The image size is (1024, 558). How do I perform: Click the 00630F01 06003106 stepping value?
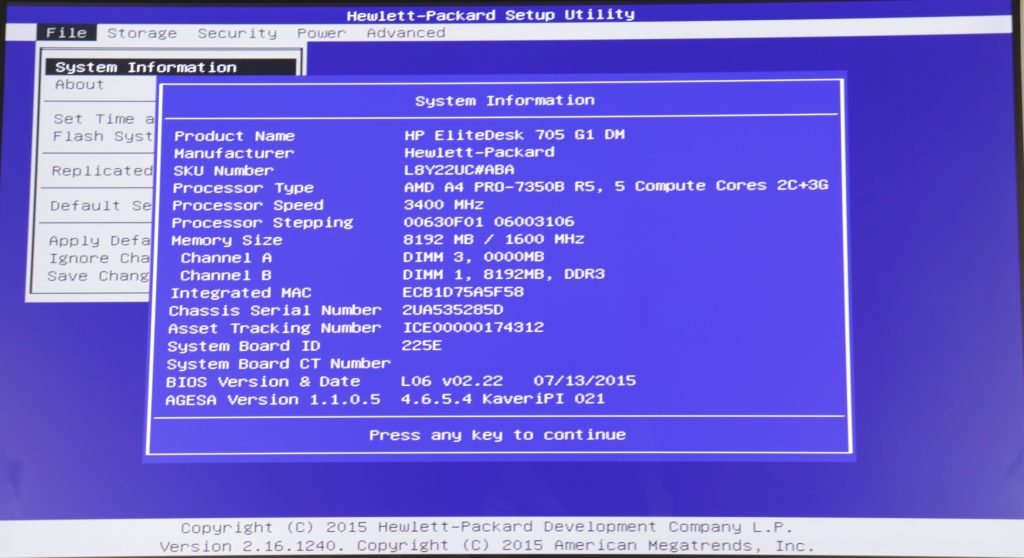(x=488, y=222)
